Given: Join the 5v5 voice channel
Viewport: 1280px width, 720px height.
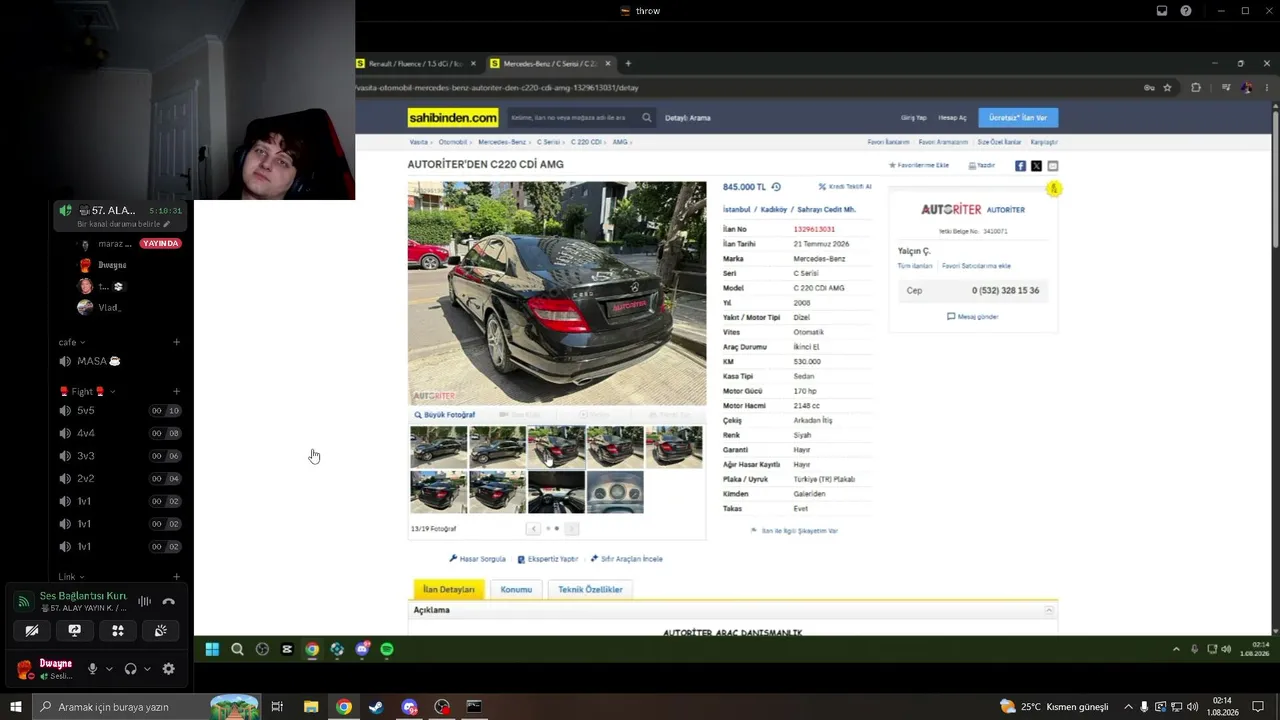Looking at the screenshot, I should coord(120,411).
